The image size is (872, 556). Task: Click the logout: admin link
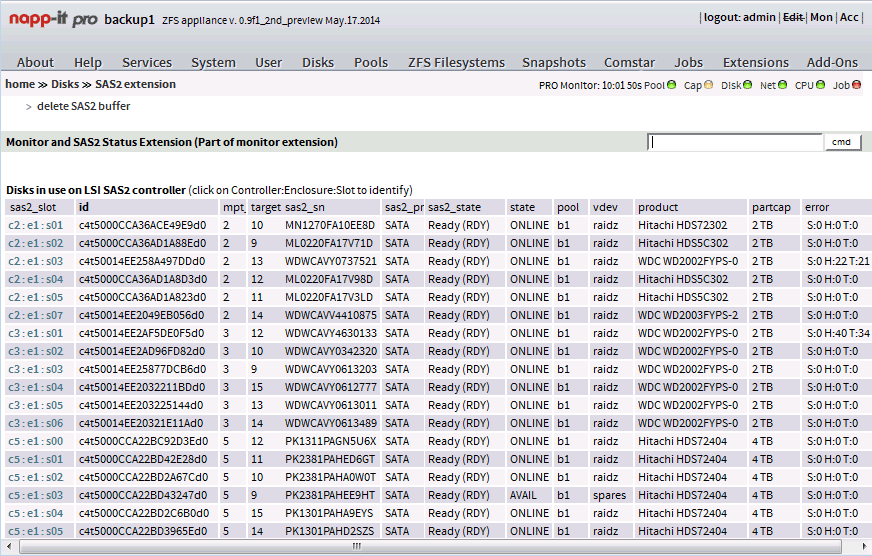[x=739, y=17]
